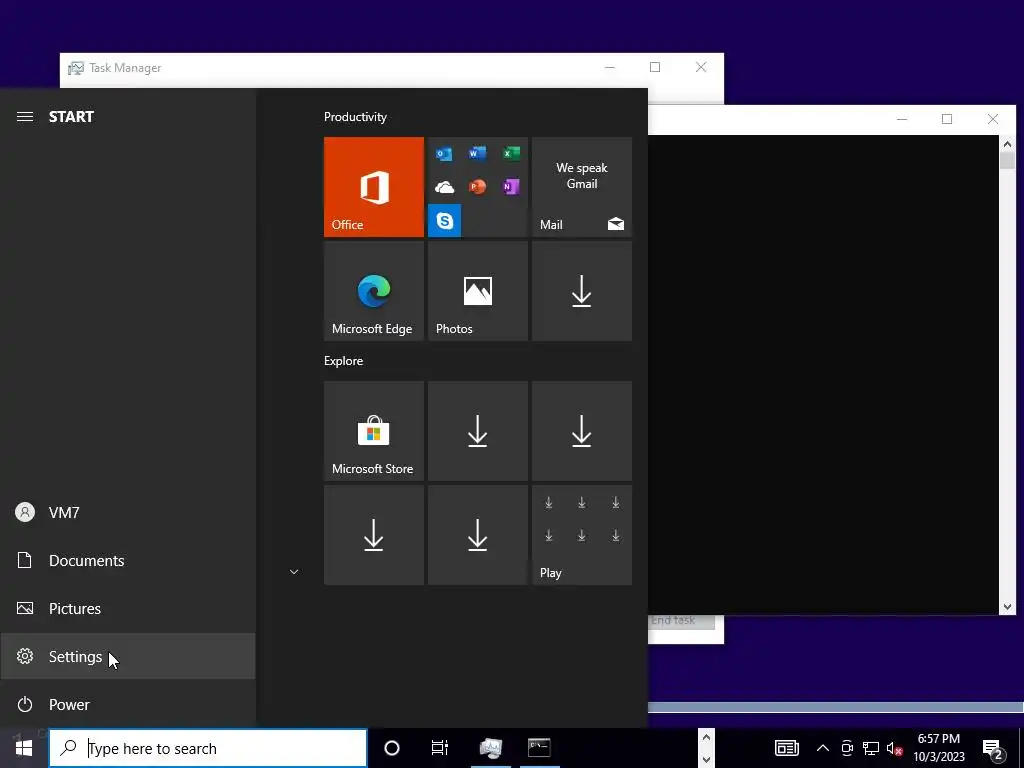Click the End task button in Task Manager
Viewport: 1024px width, 768px height.
tap(682, 621)
